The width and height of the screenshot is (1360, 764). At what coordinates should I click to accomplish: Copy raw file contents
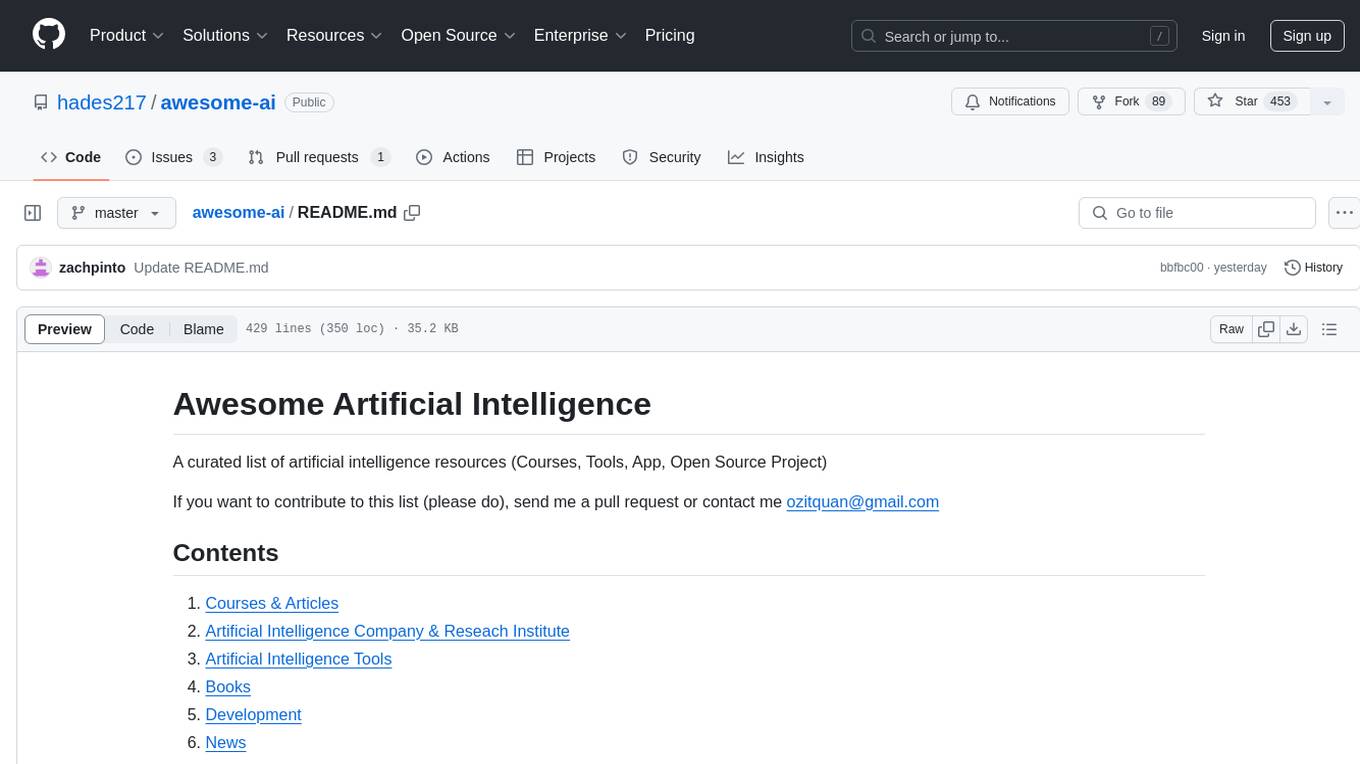(1267, 329)
